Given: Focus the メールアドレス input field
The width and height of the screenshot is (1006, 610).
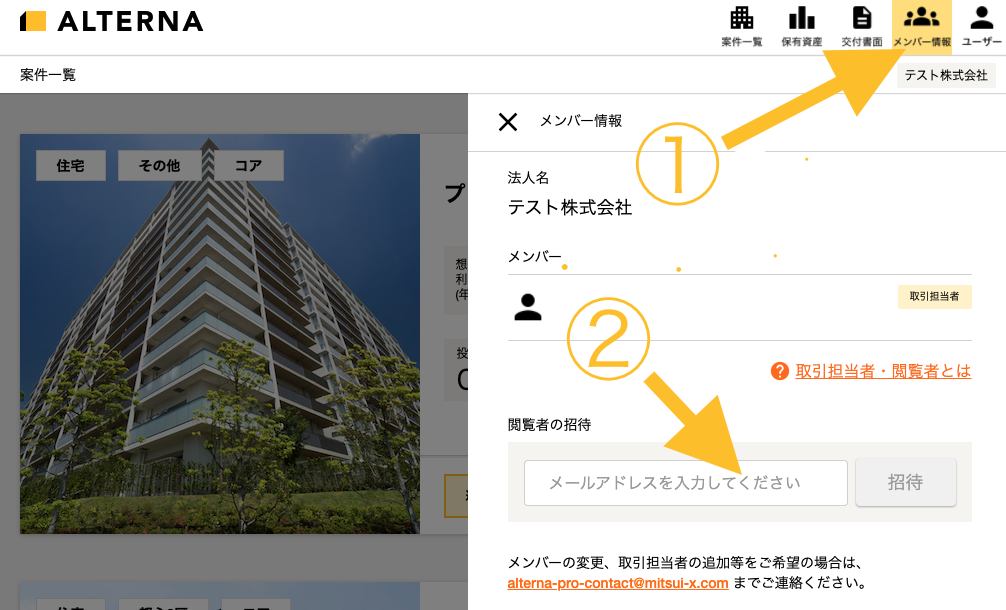Looking at the screenshot, I should tap(685, 482).
